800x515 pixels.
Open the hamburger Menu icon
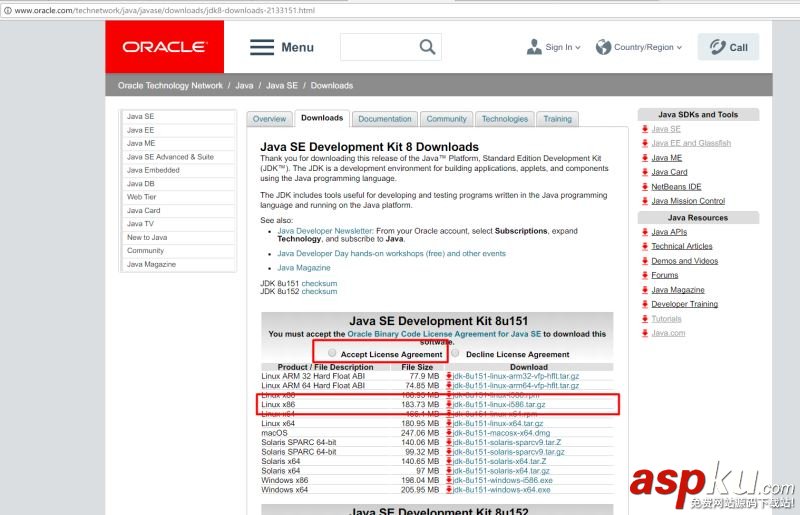262,47
